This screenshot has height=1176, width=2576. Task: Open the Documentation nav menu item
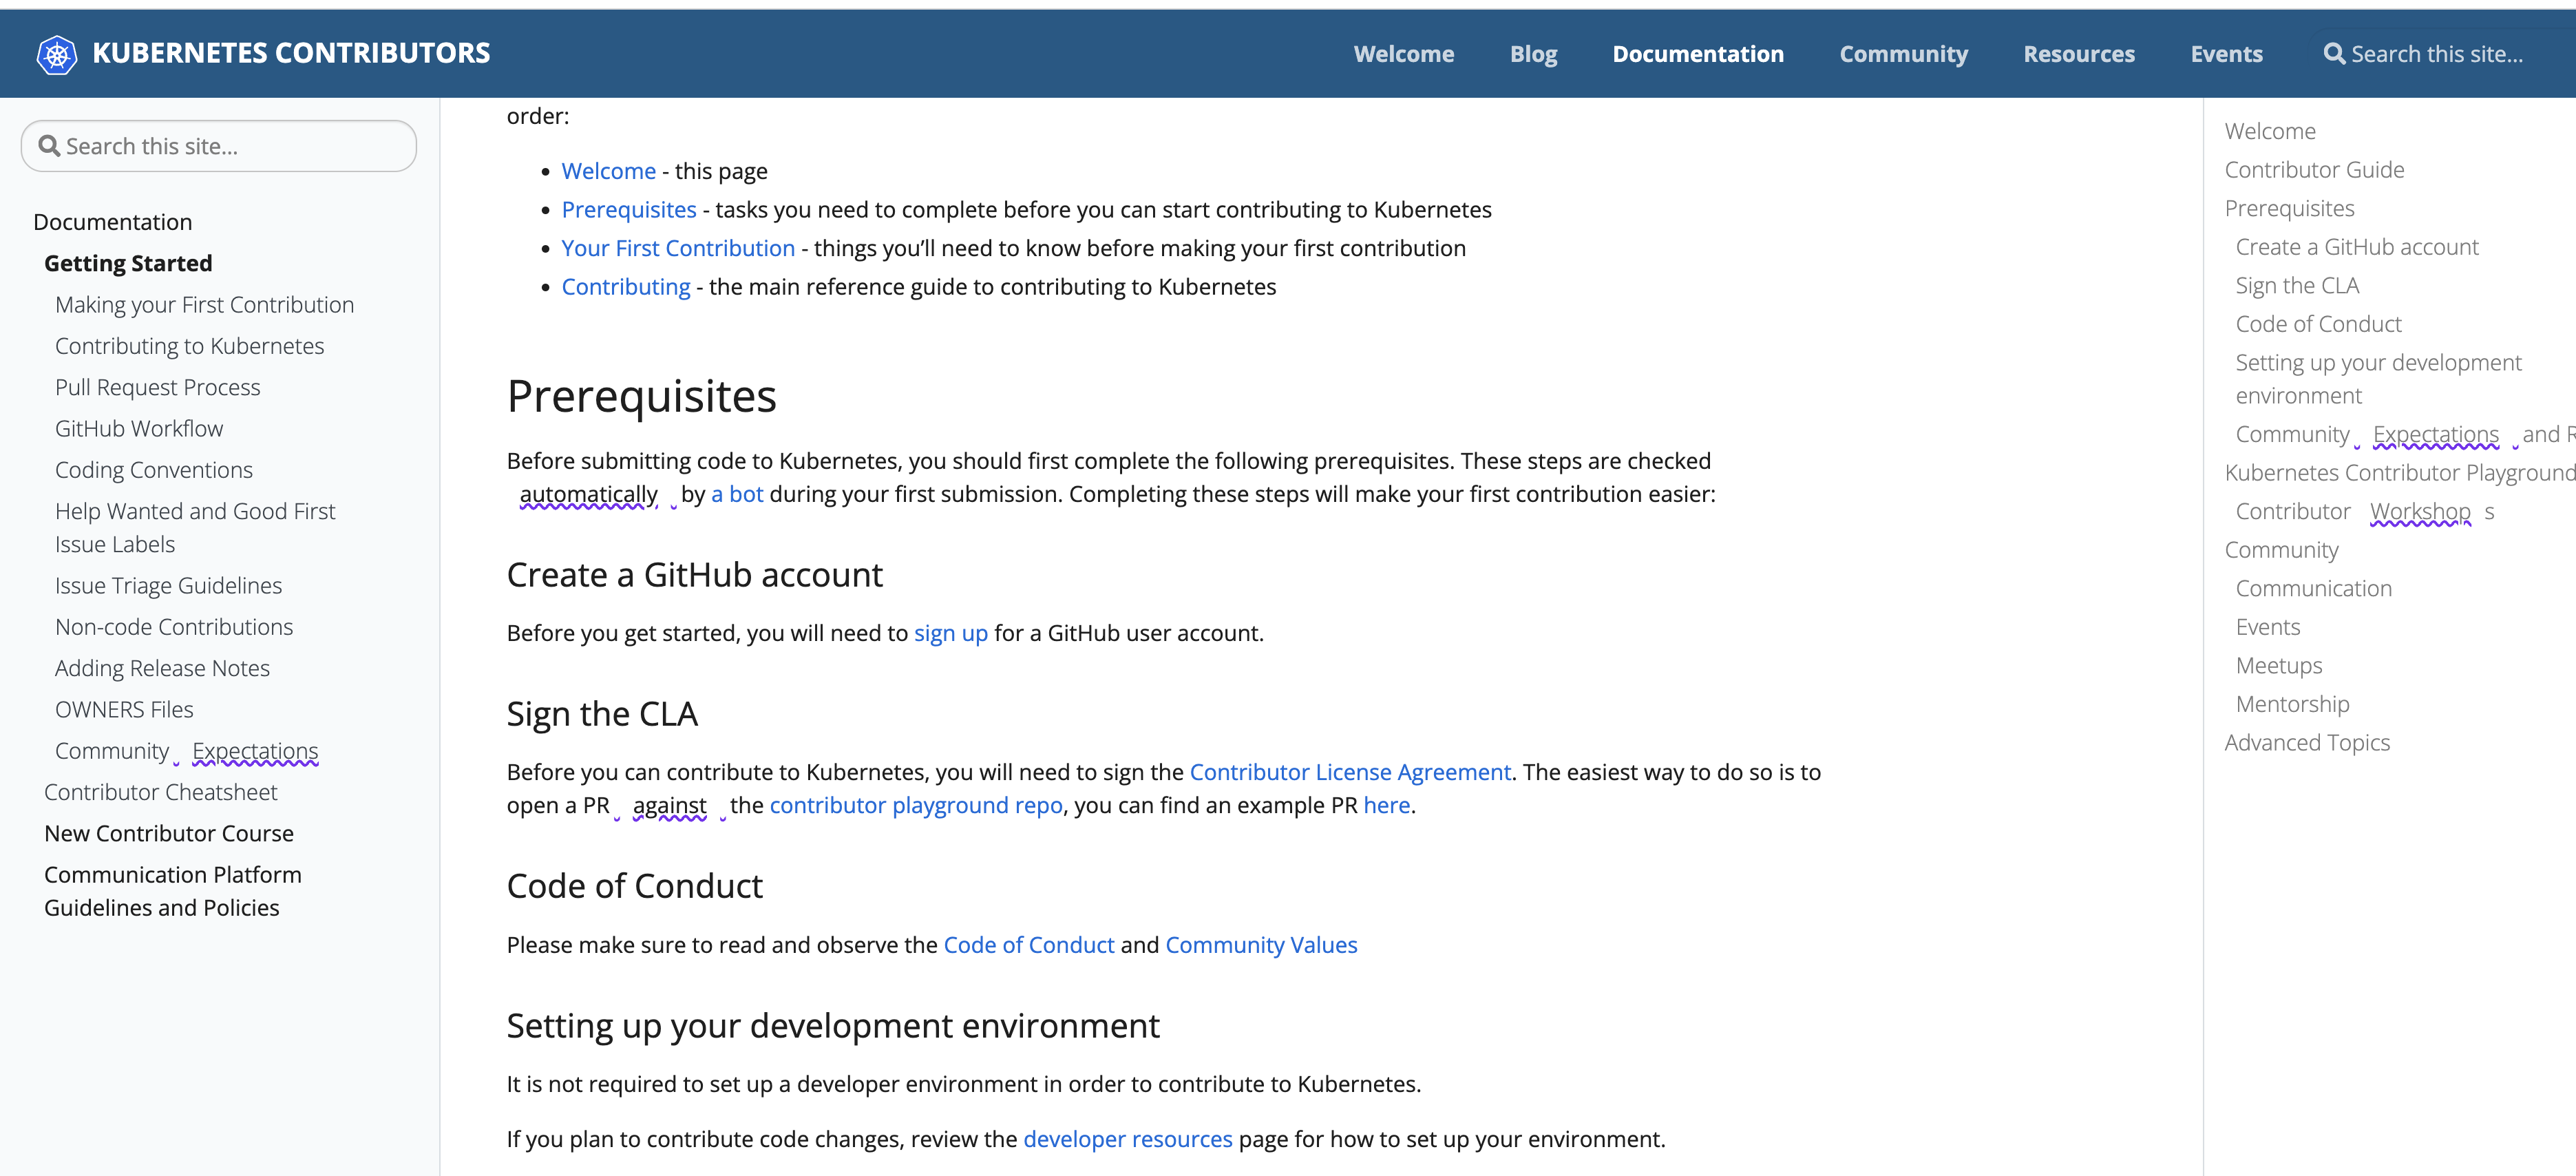(x=1697, y=54)
